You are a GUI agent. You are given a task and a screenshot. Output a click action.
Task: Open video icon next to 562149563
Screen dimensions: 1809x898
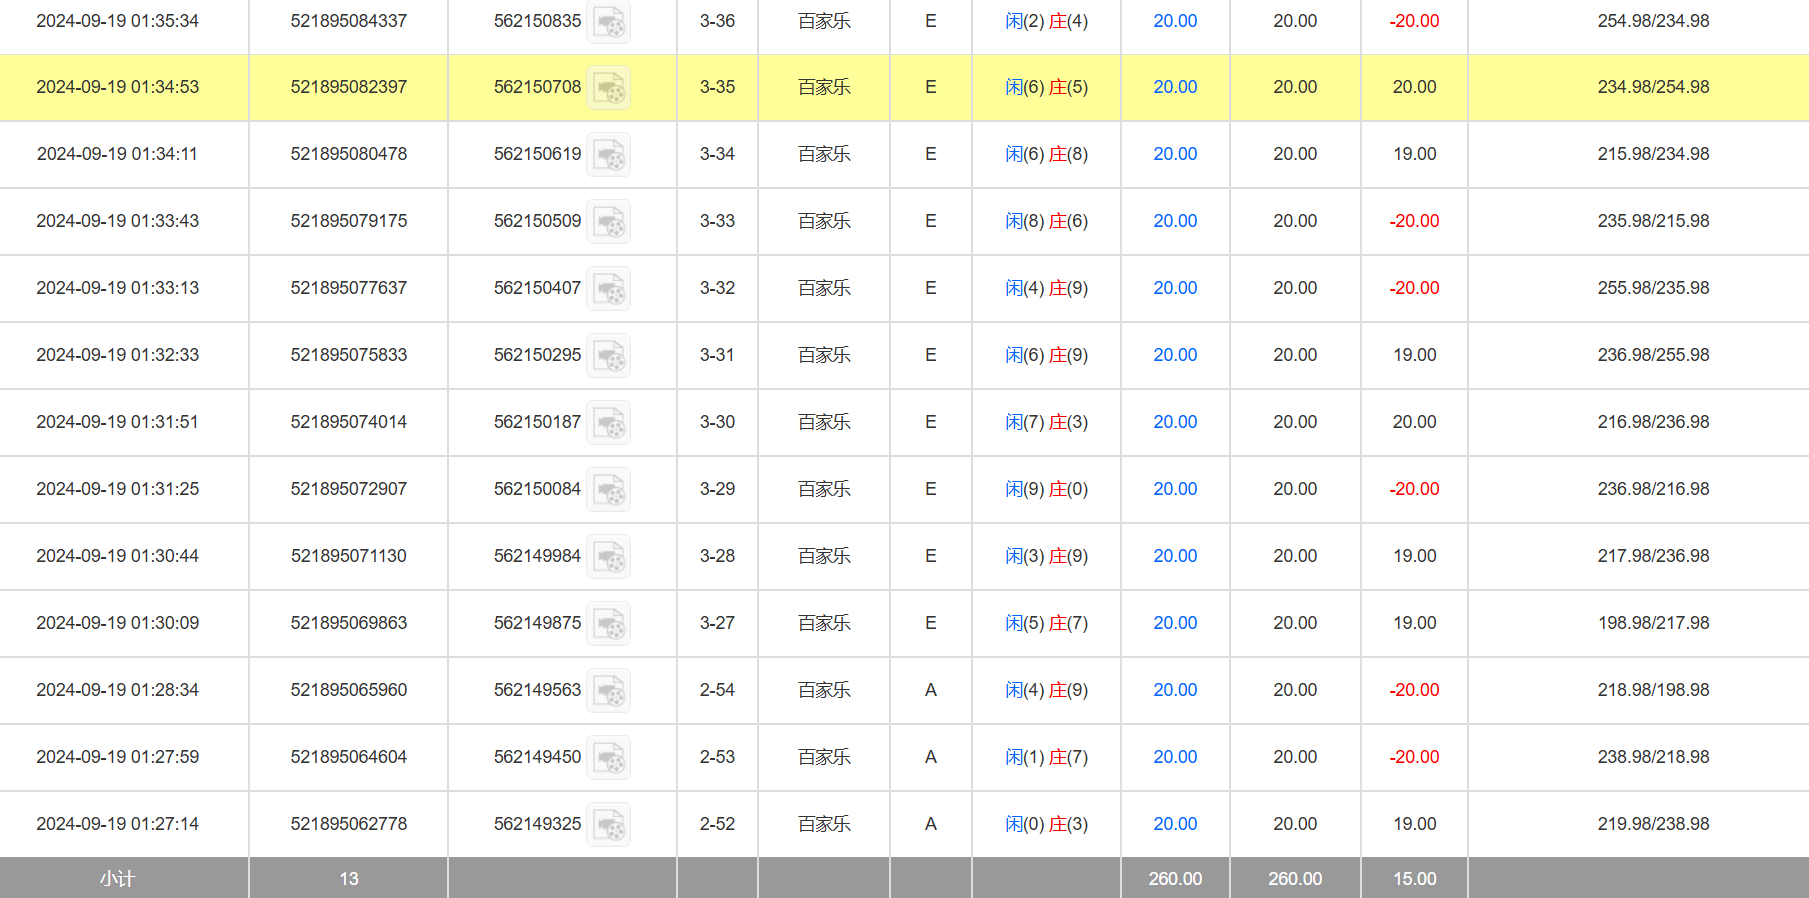click(x=608, y=691)
